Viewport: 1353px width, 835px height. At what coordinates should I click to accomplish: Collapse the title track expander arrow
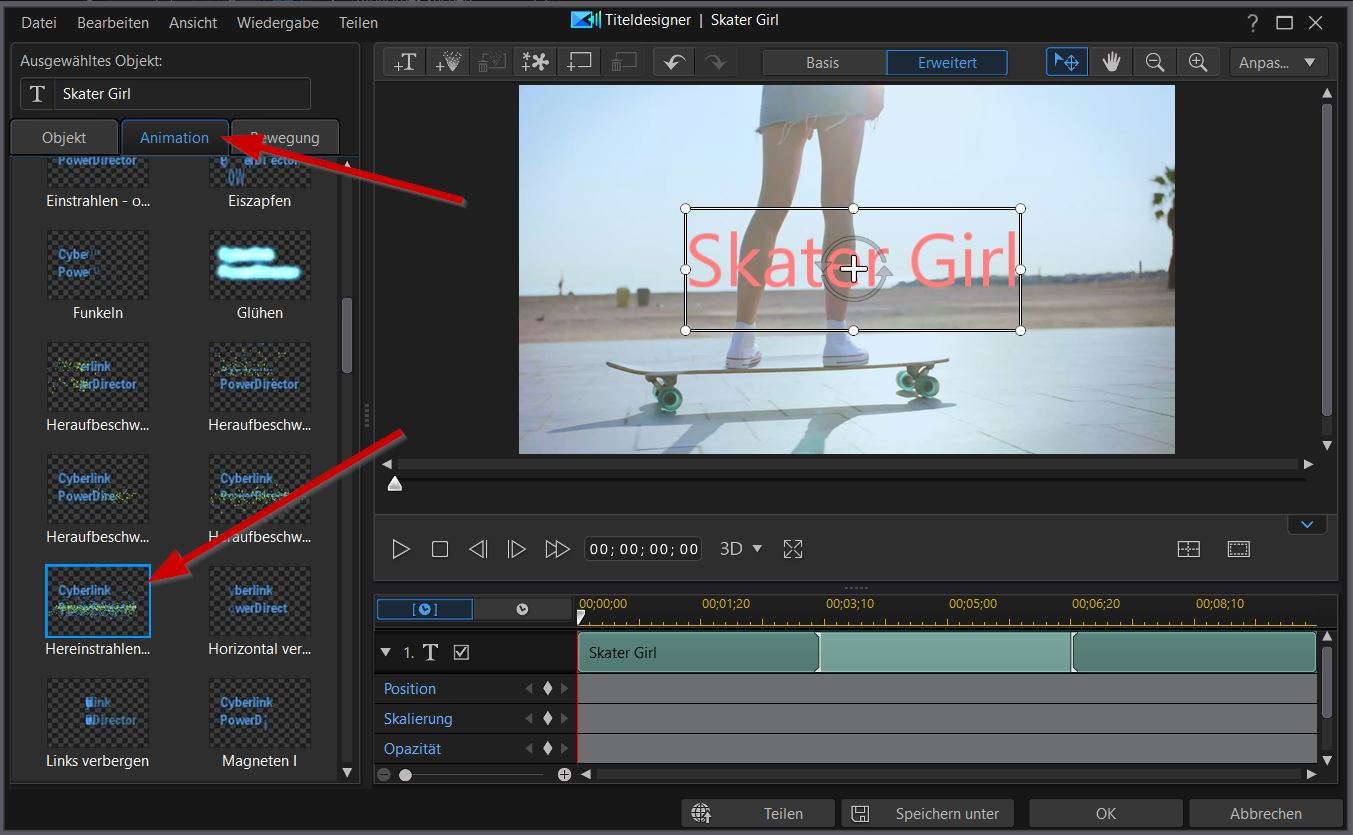pyautogui.click(x=387, y=652)
